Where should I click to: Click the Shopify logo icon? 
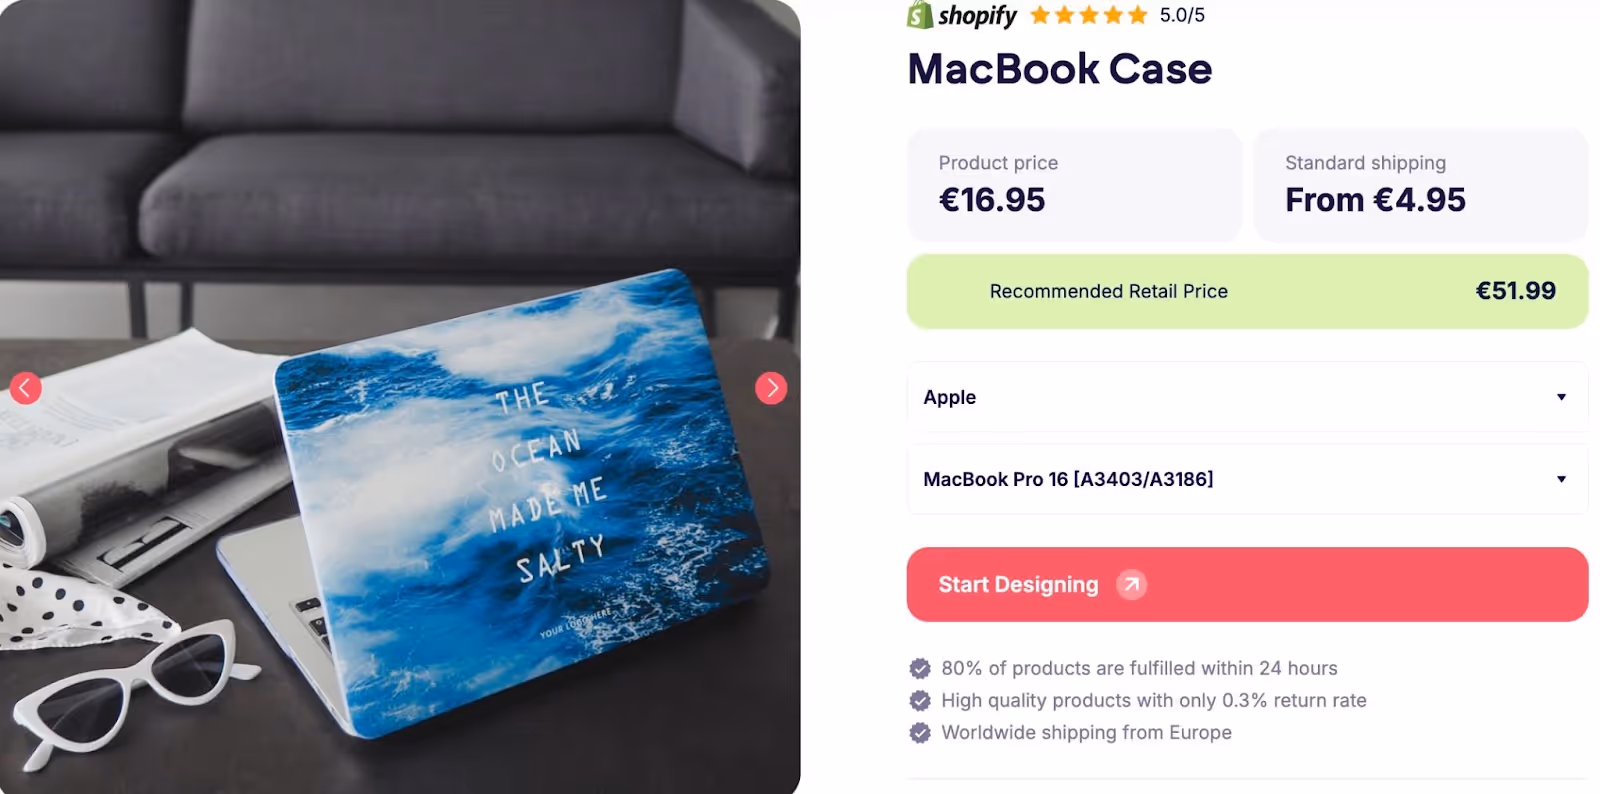click(x=919, y=15)
